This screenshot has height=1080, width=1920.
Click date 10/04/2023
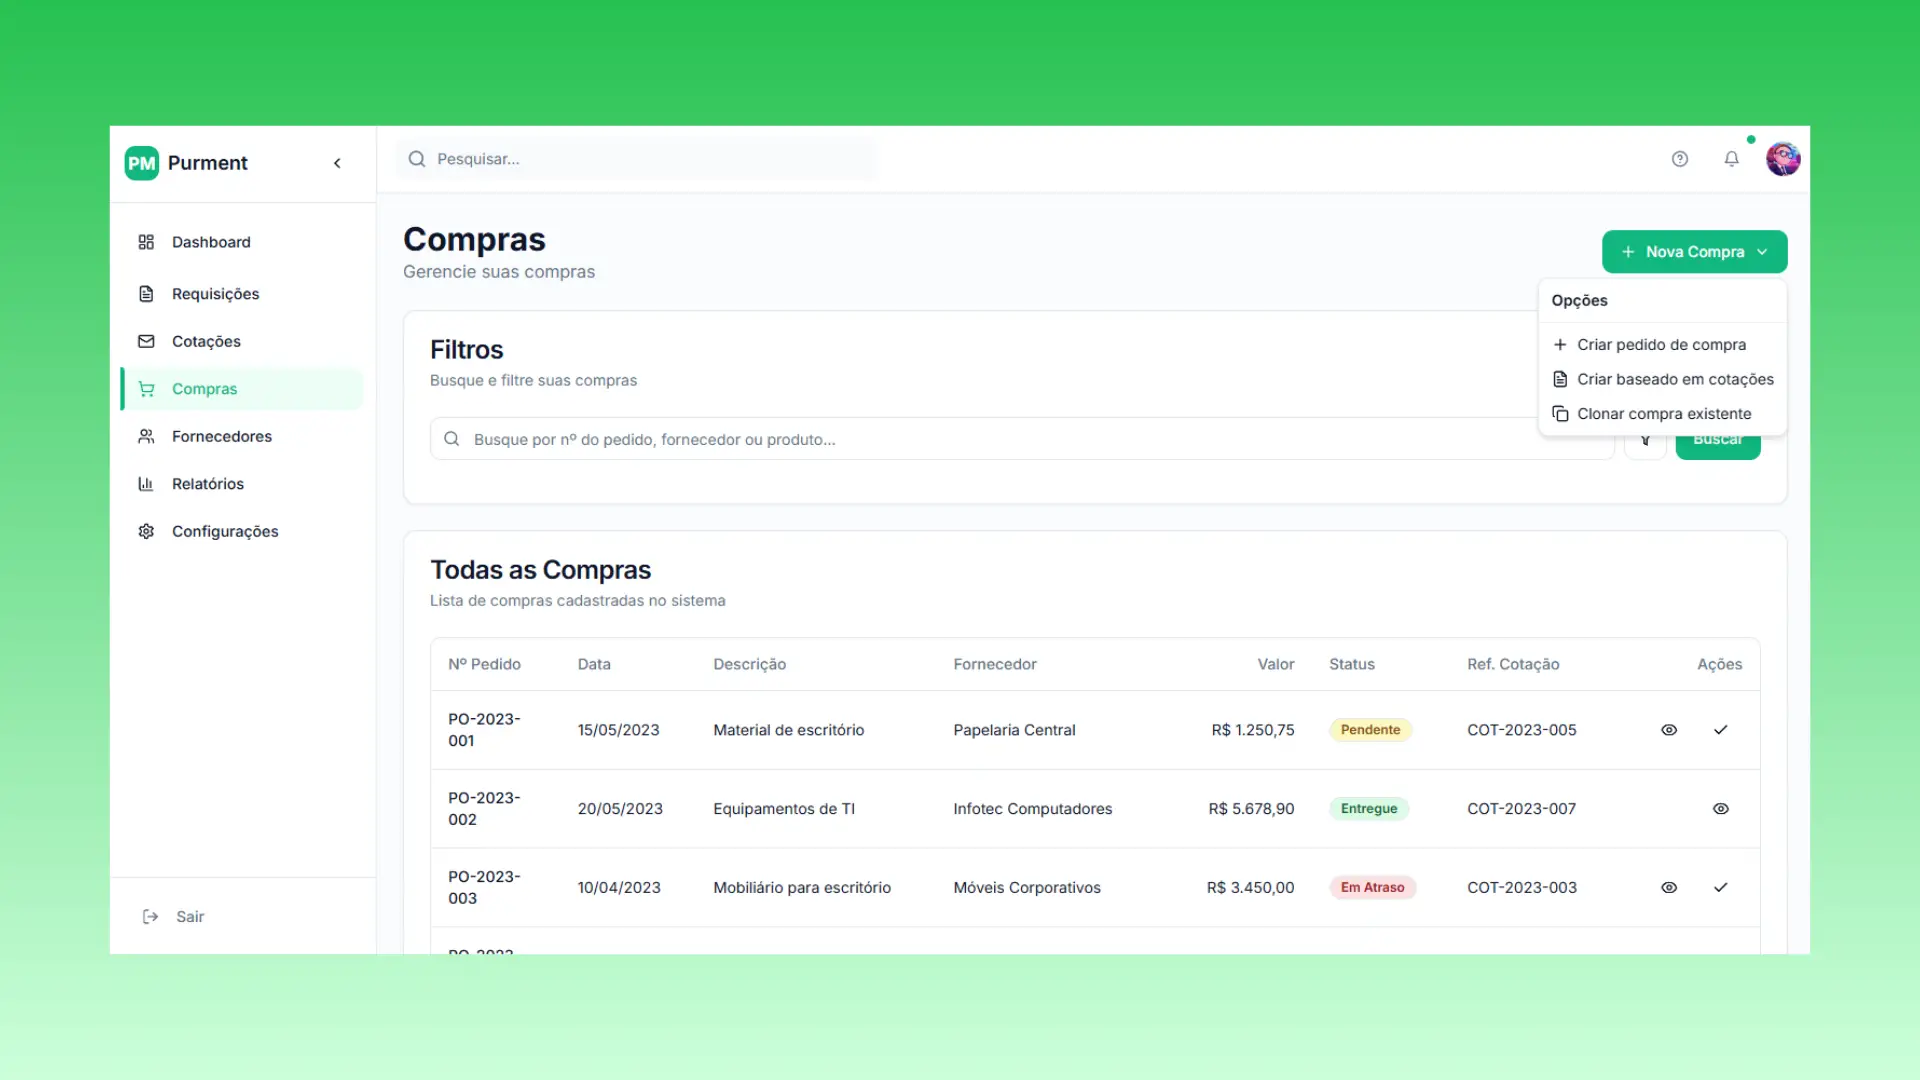(x=618, y=888)
